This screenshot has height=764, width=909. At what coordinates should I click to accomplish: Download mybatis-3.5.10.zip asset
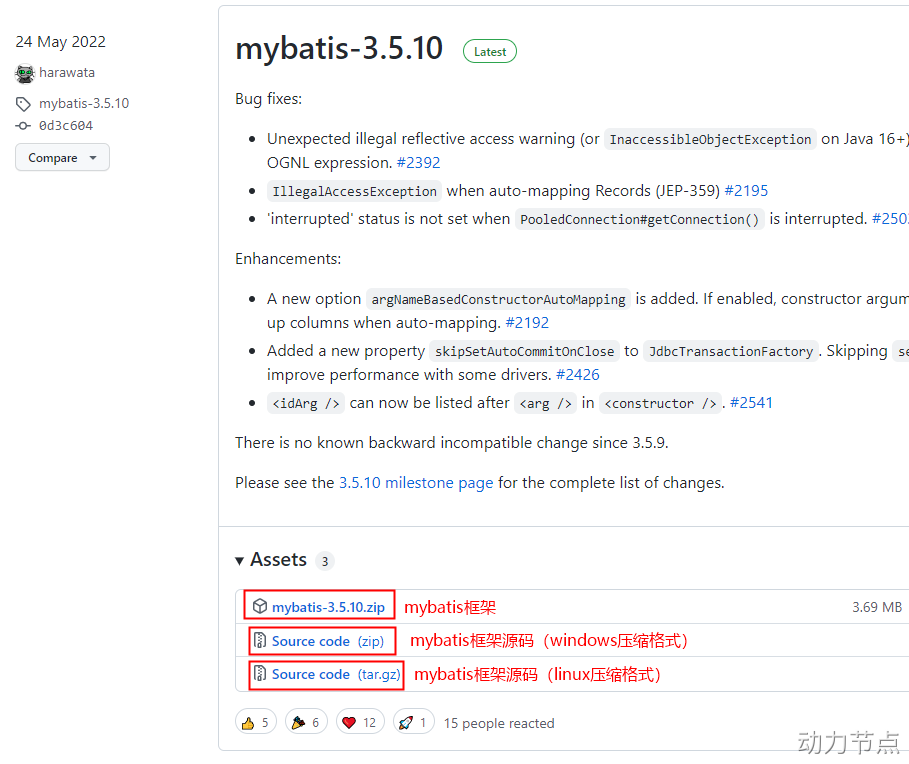(x=328, y=607)
